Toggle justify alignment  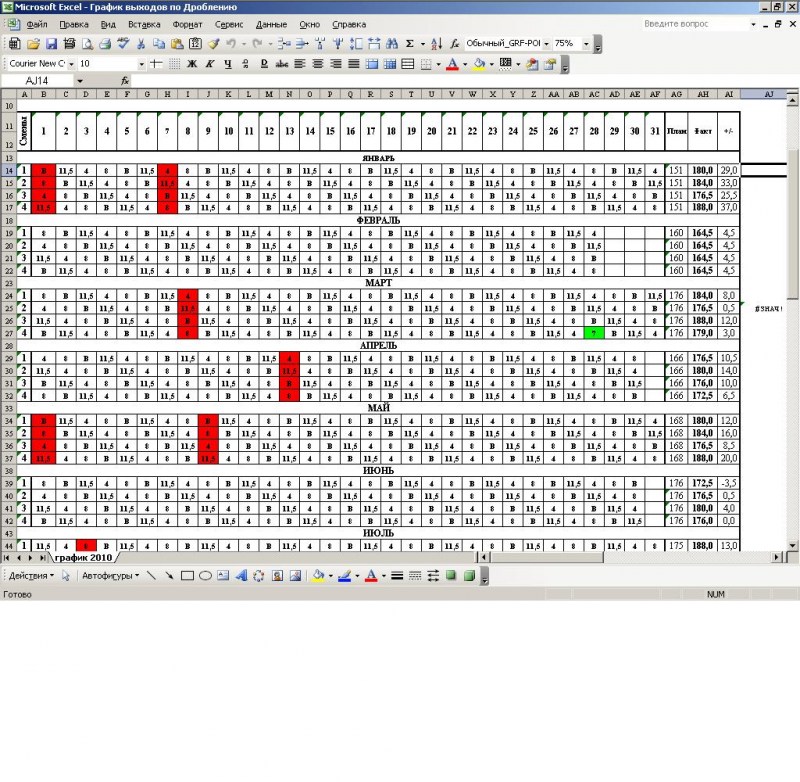[x=354, y=64]
